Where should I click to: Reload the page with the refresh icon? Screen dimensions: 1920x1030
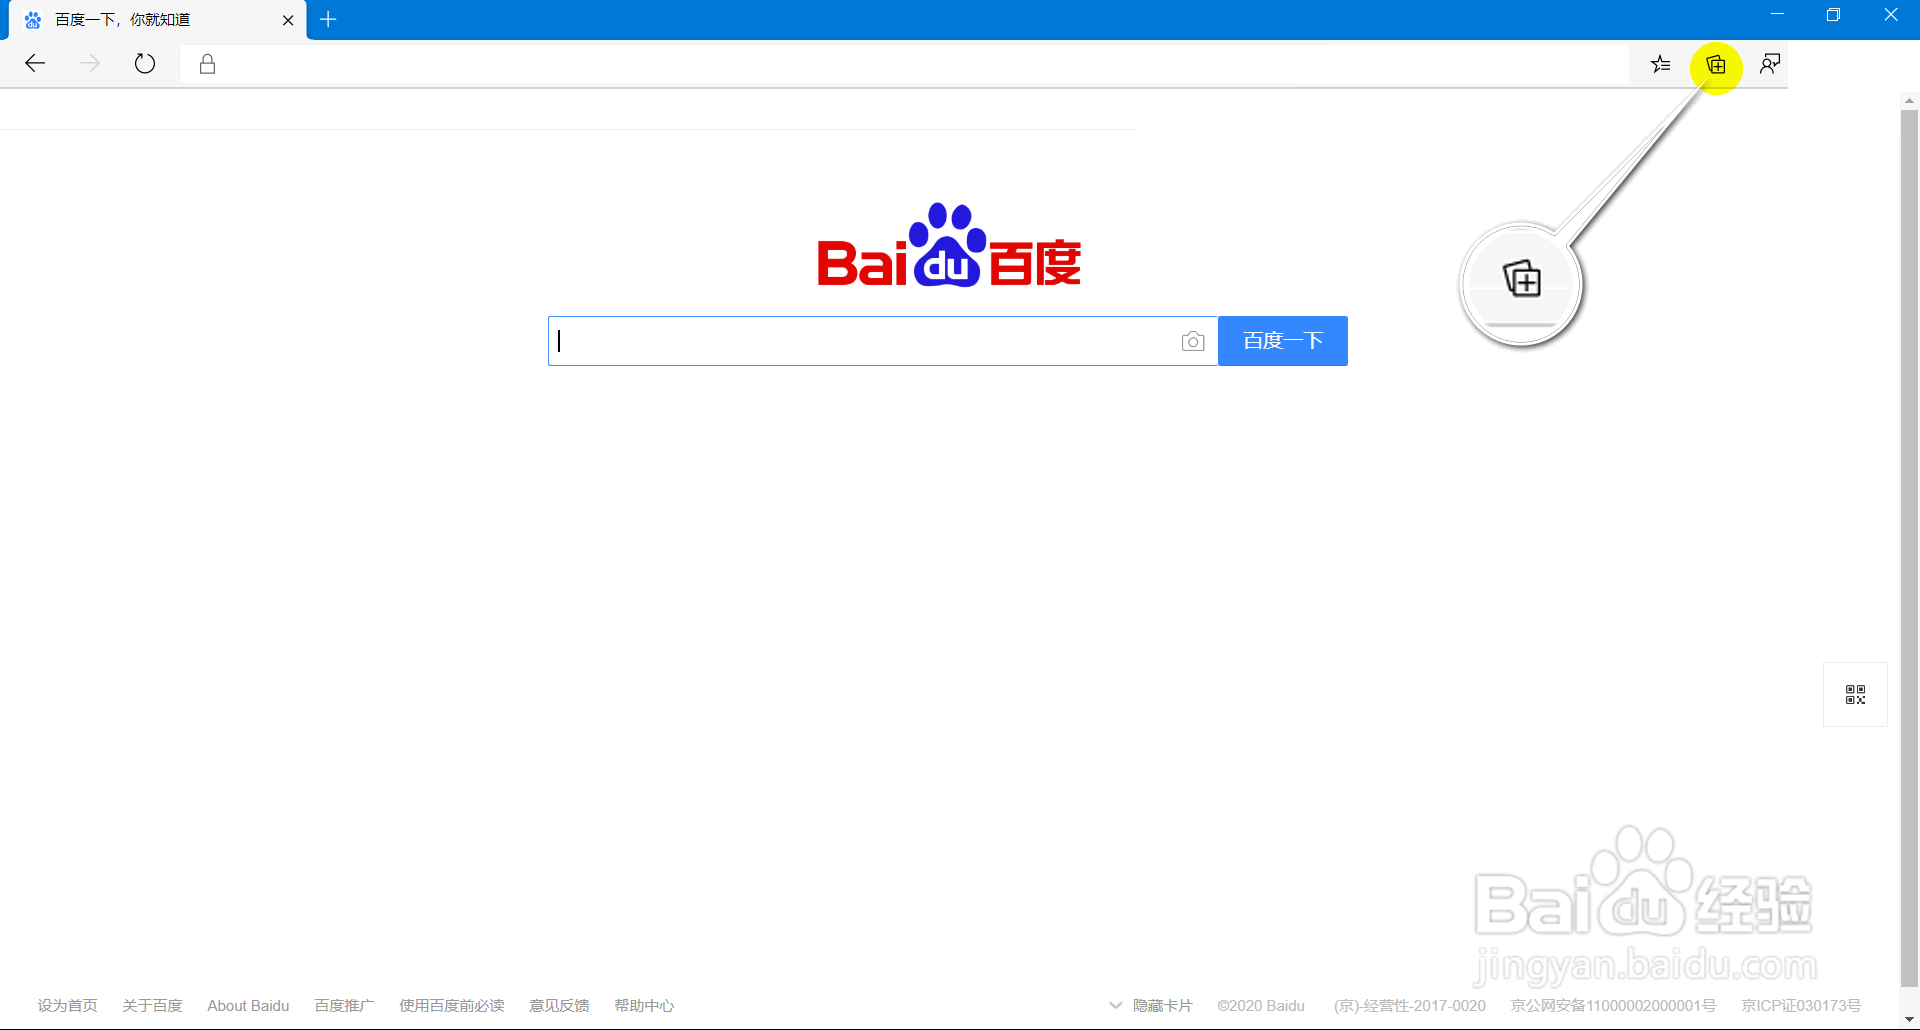(x=145, y=64)
